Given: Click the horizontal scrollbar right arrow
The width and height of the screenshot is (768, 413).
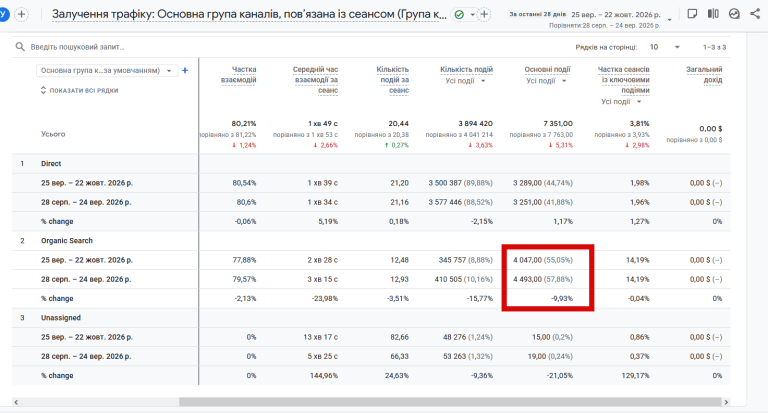Looking at the screenshot, I should click(x=726, y=402).
